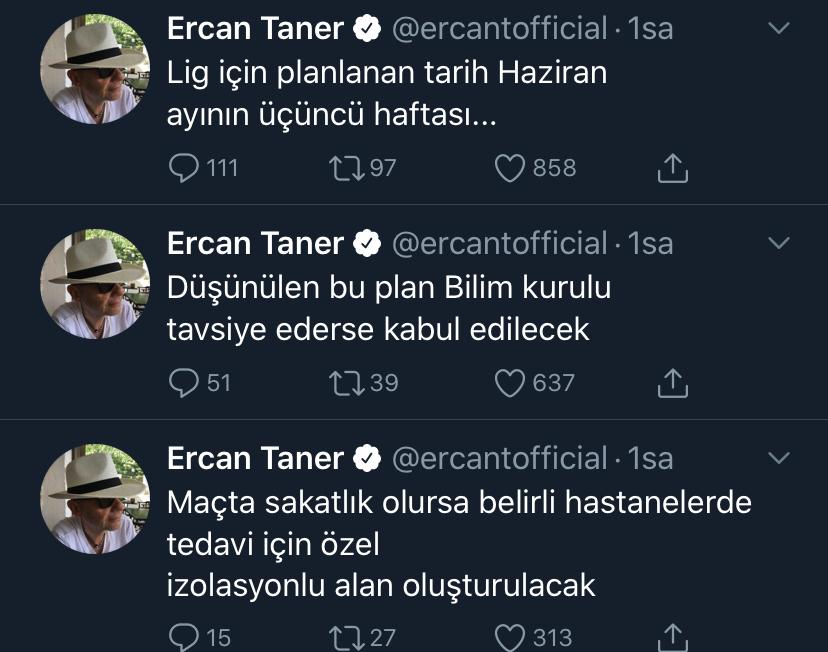Tap @ercantofficial handle on the second tweet
The height and width of the screenshot is (652, 828).
(x=500, y=244)
